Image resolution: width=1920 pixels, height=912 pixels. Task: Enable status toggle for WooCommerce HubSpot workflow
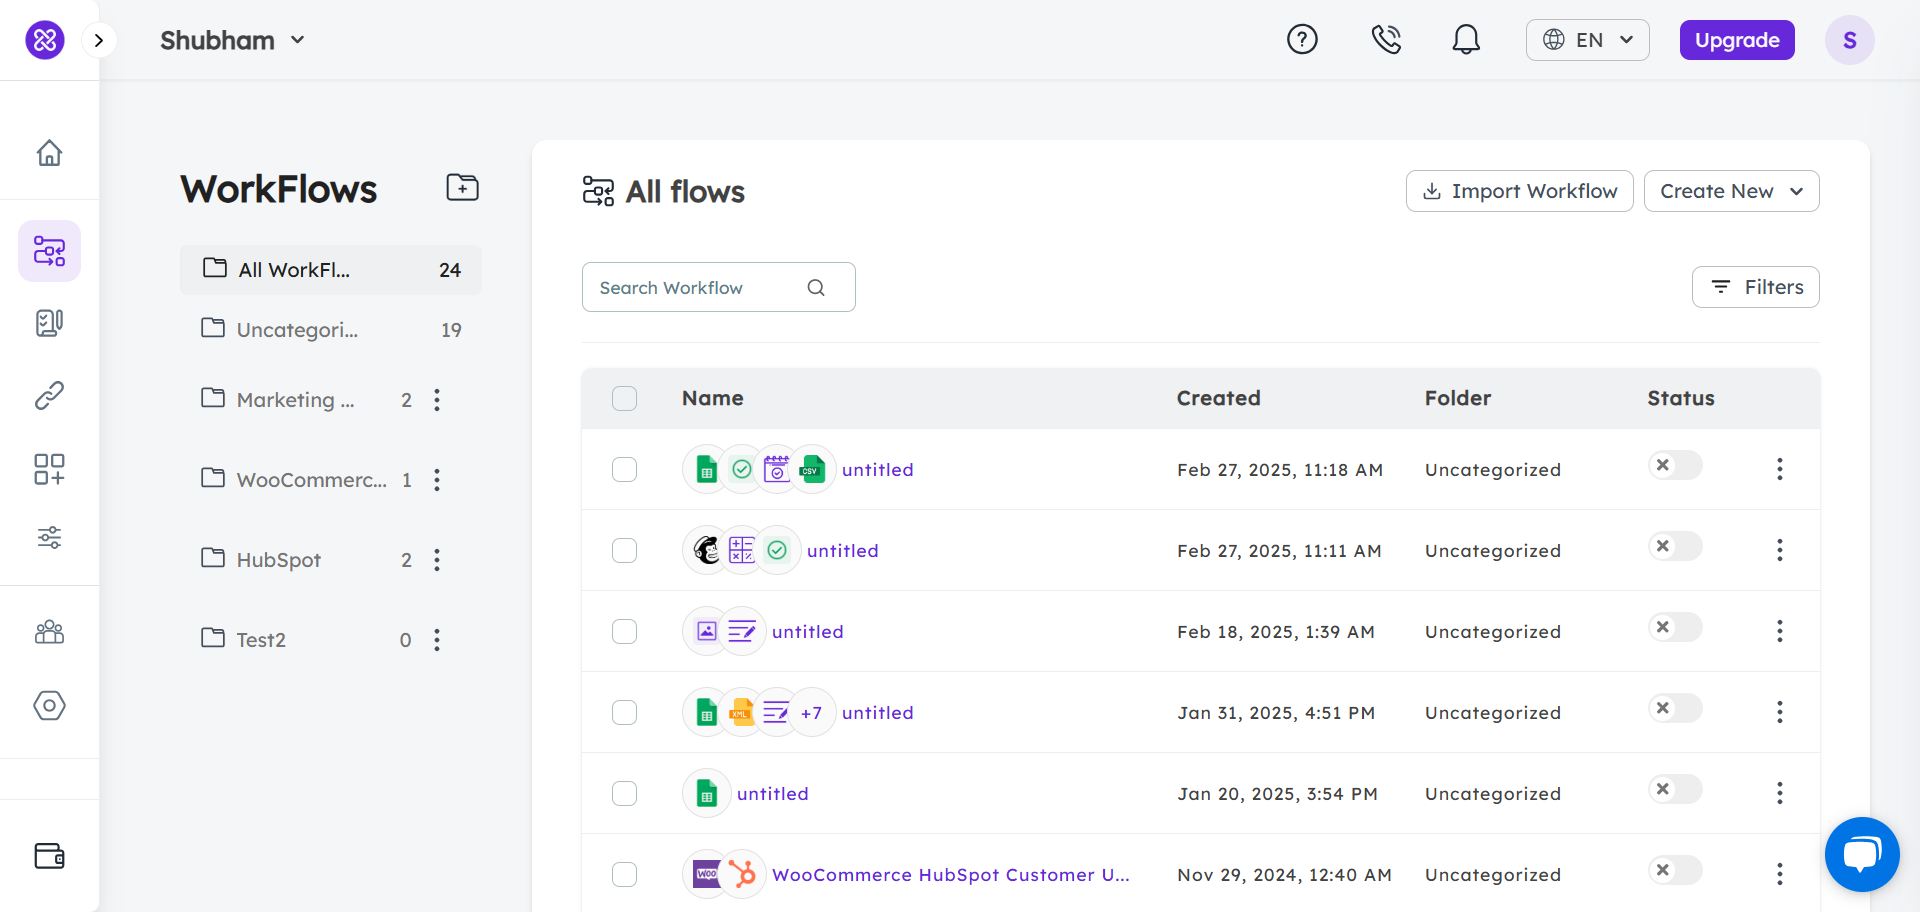click(1675, 870)
